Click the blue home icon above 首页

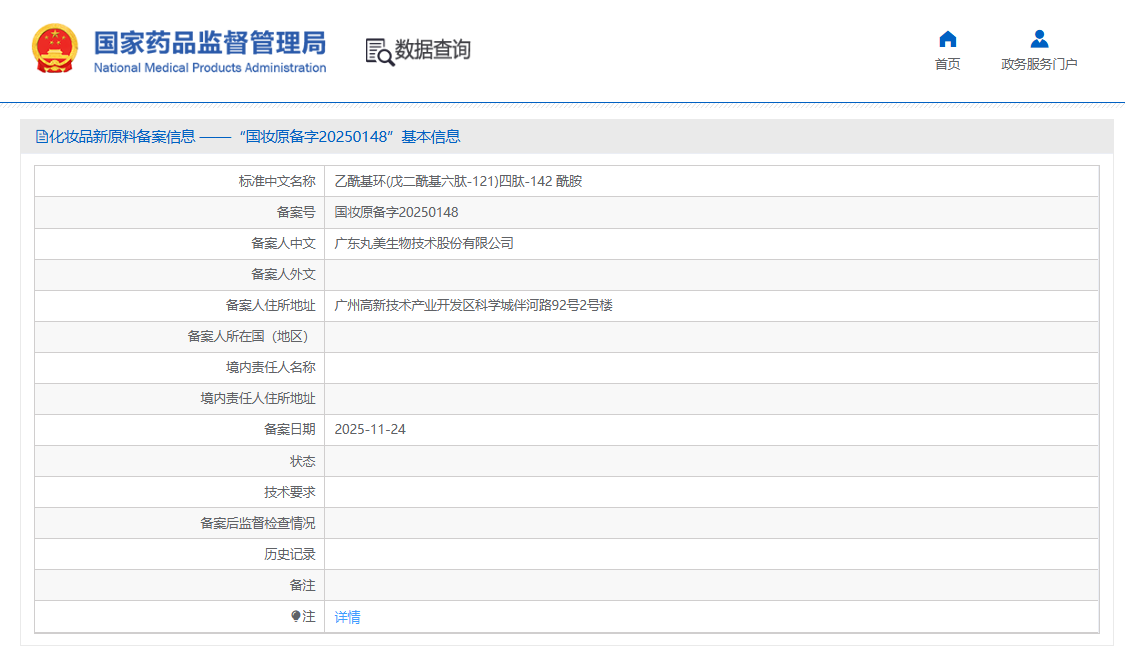click(x=947, y=40)
